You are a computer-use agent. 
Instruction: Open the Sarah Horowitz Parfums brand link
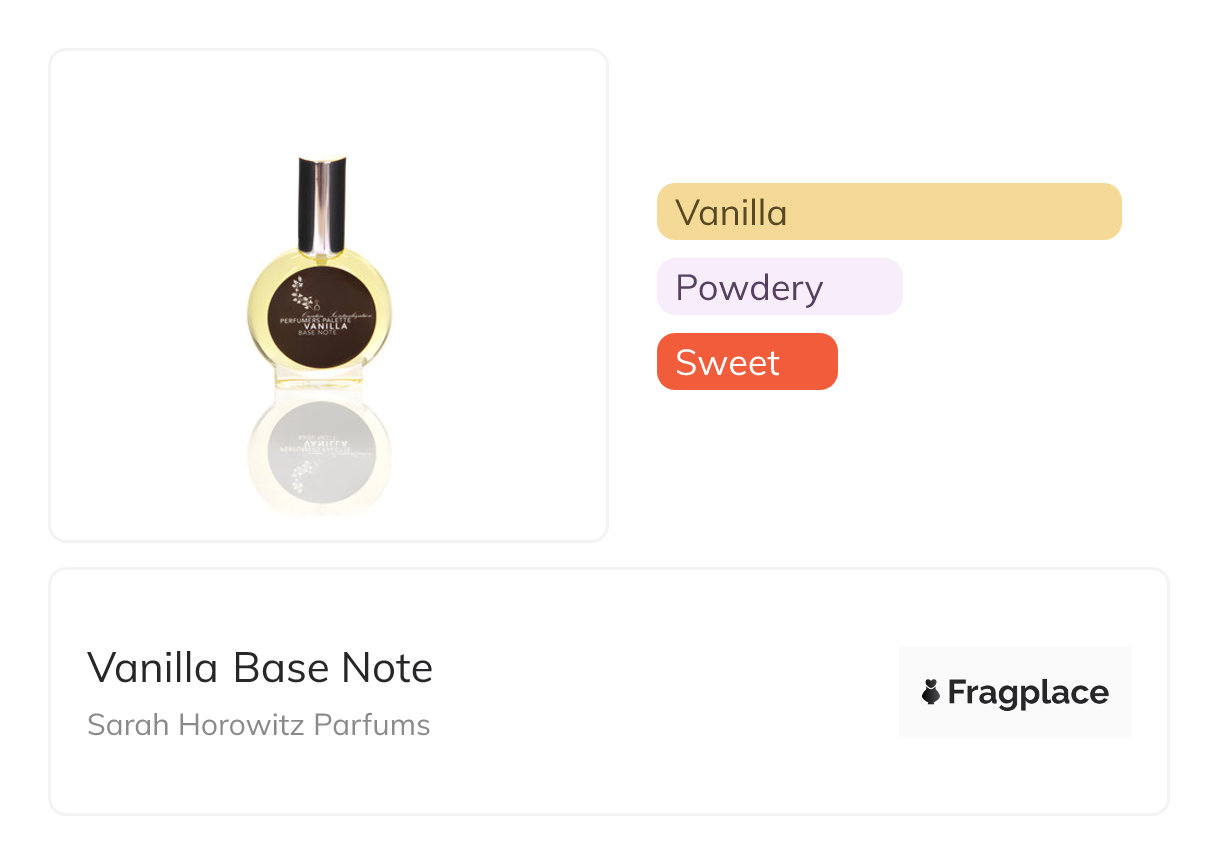(x=258, y=724)
